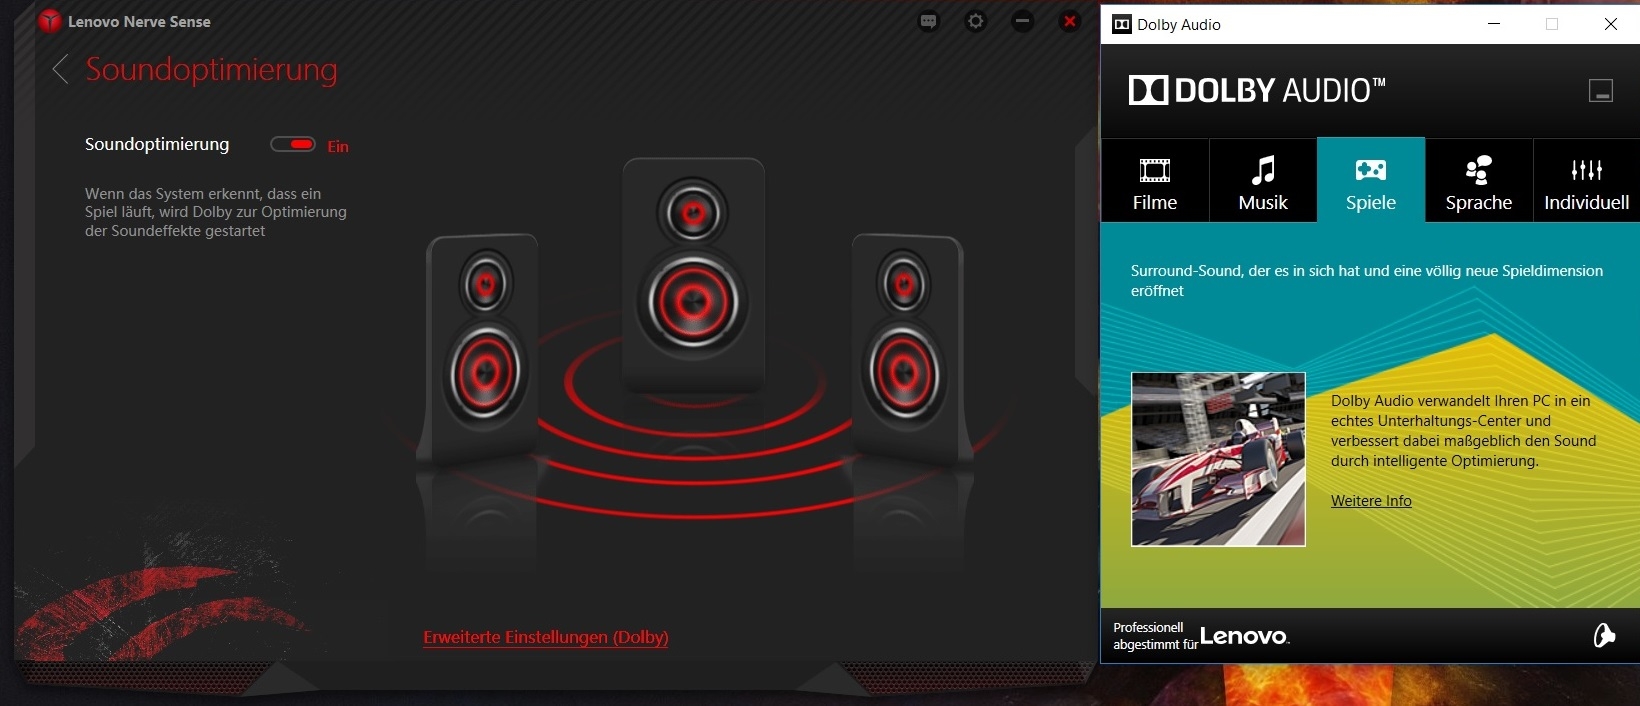This screenshot has height=706, width=1640.
Task: Click the 'Surround-Sound, der es in sich hat' description
Action: tap(1367, 281)
